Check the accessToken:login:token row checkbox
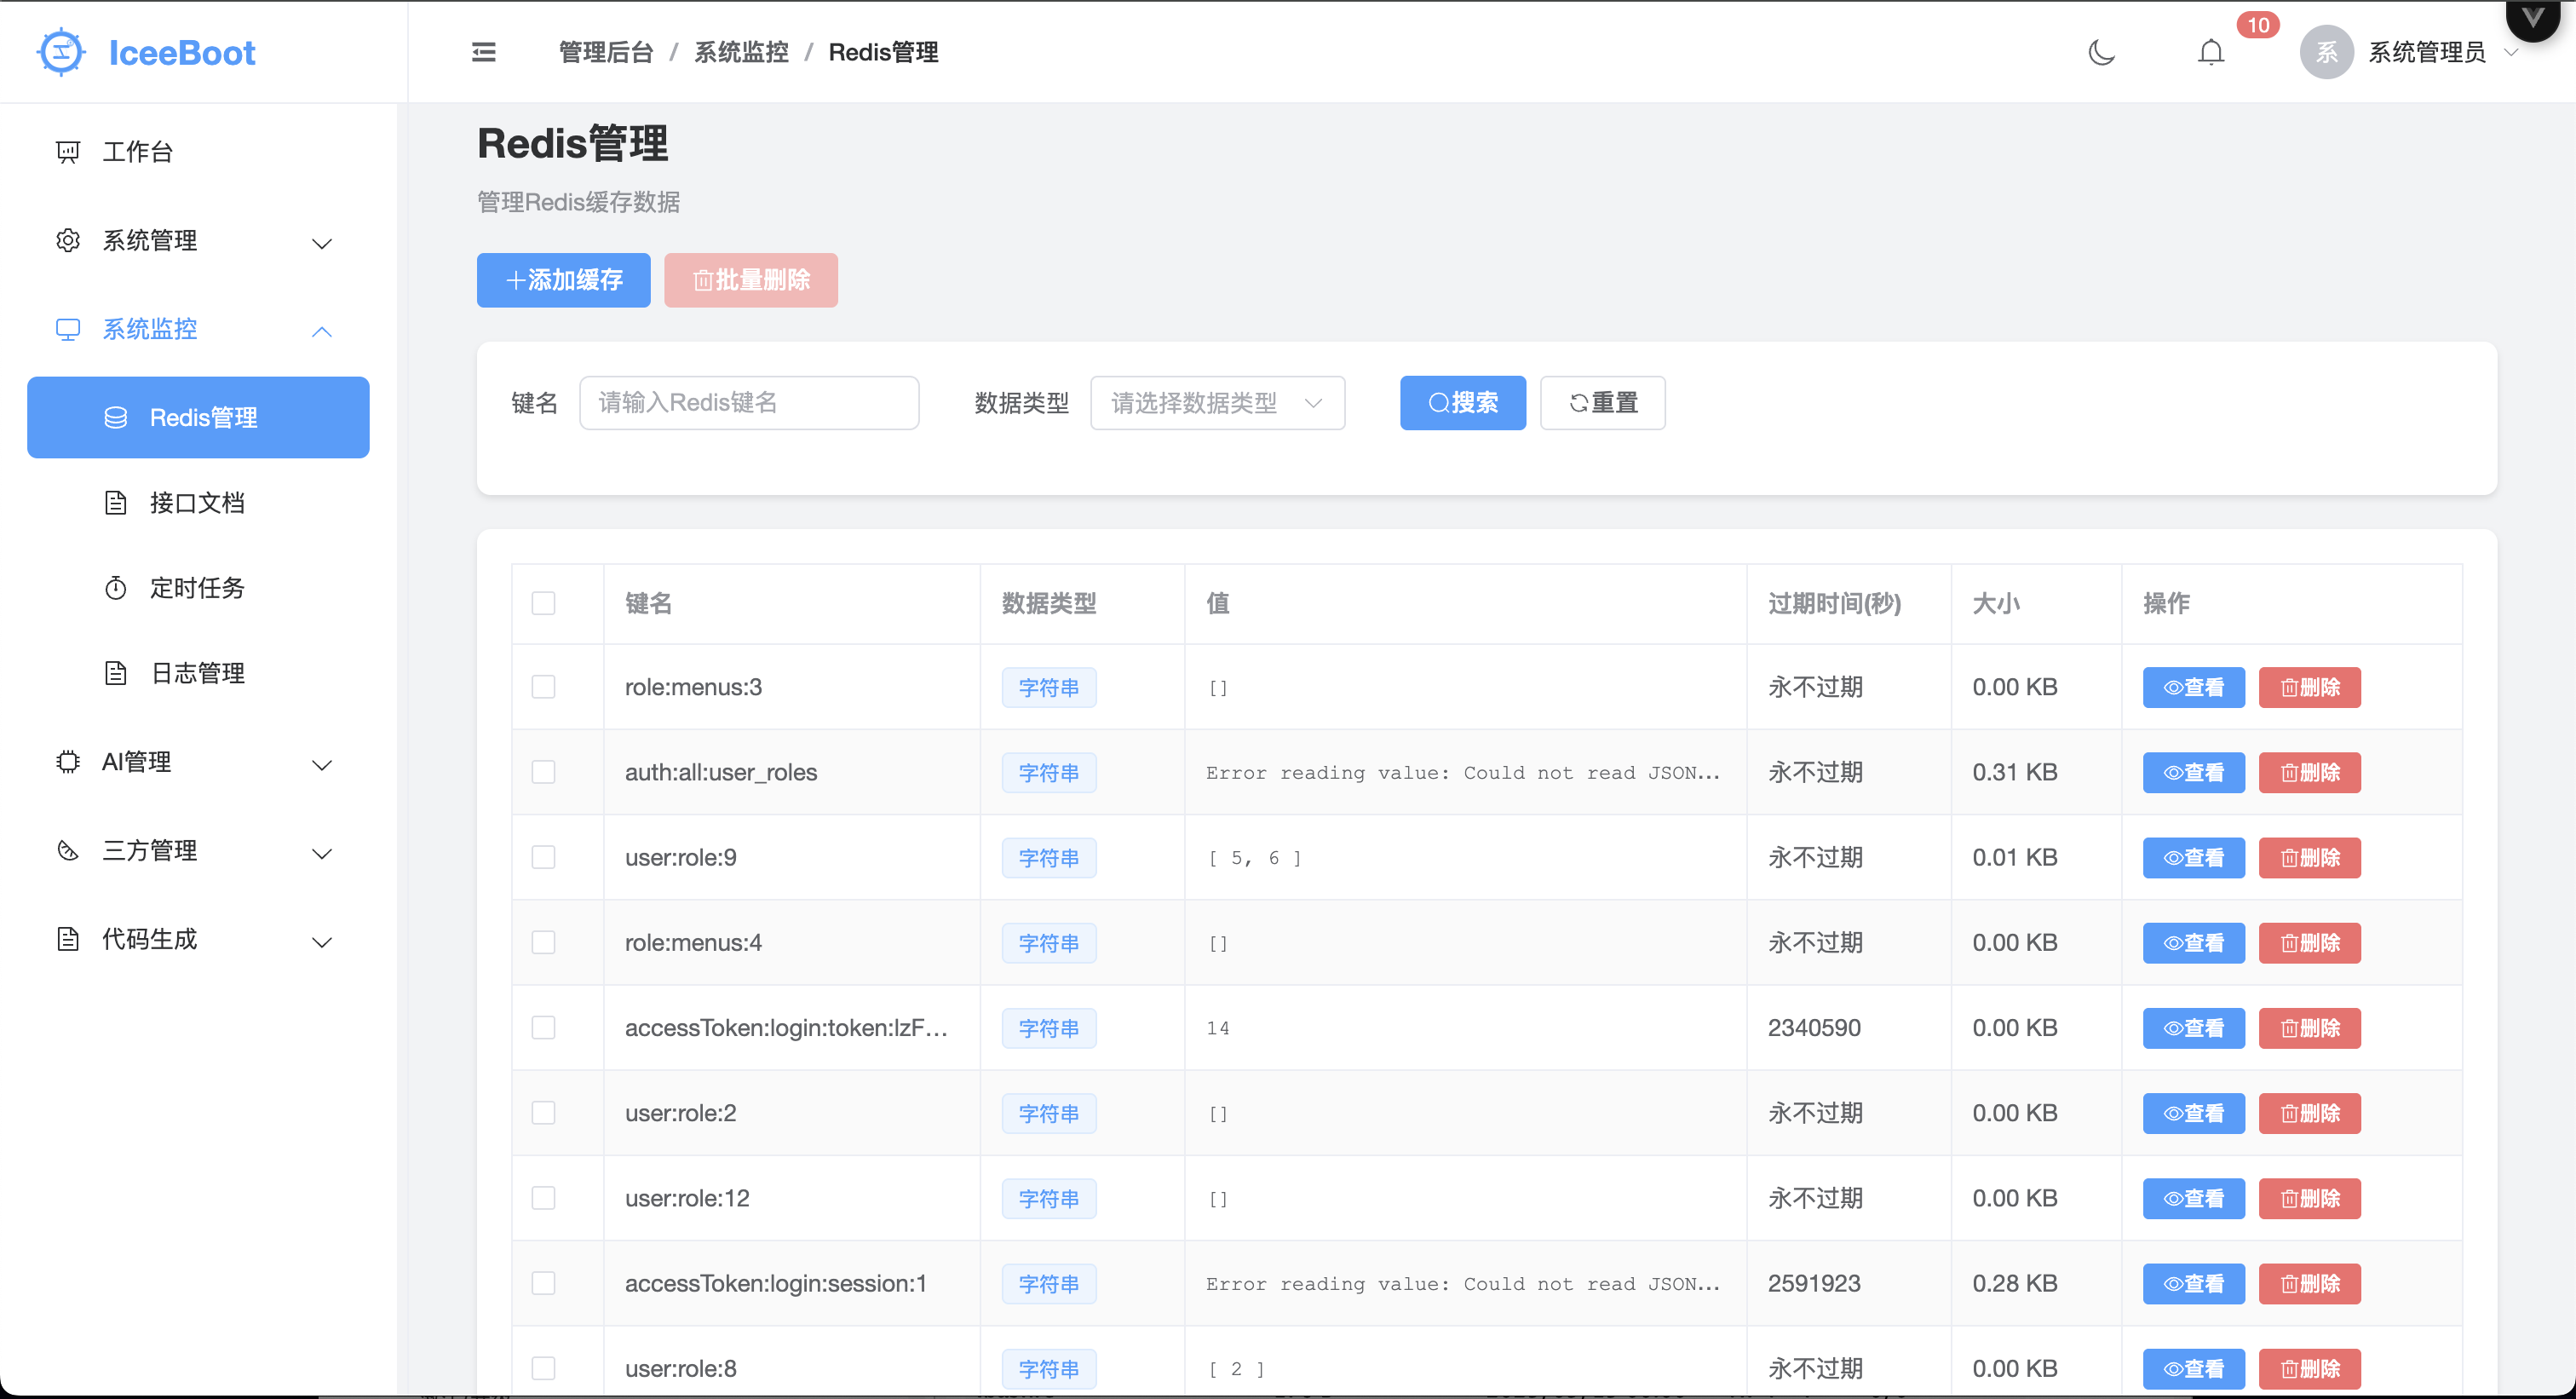 pos(543,1027)
